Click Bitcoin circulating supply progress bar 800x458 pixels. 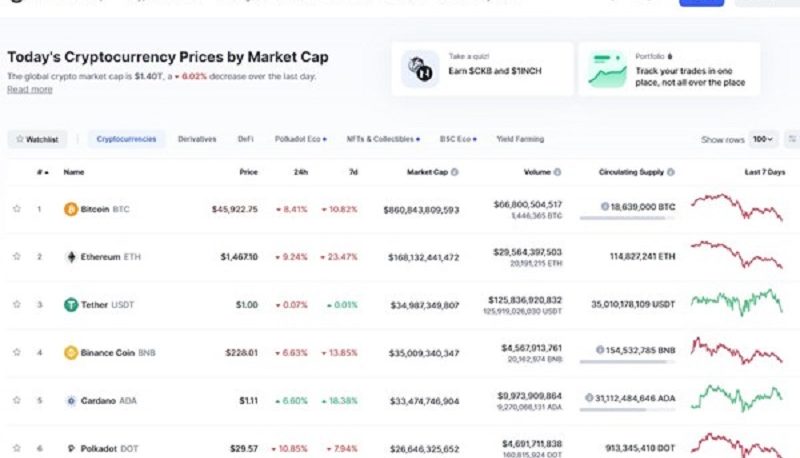(x=627, y=218)
